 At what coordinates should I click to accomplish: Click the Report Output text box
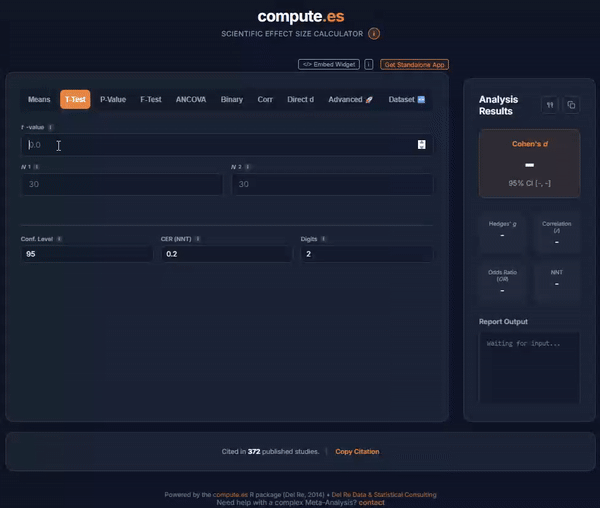529,368
